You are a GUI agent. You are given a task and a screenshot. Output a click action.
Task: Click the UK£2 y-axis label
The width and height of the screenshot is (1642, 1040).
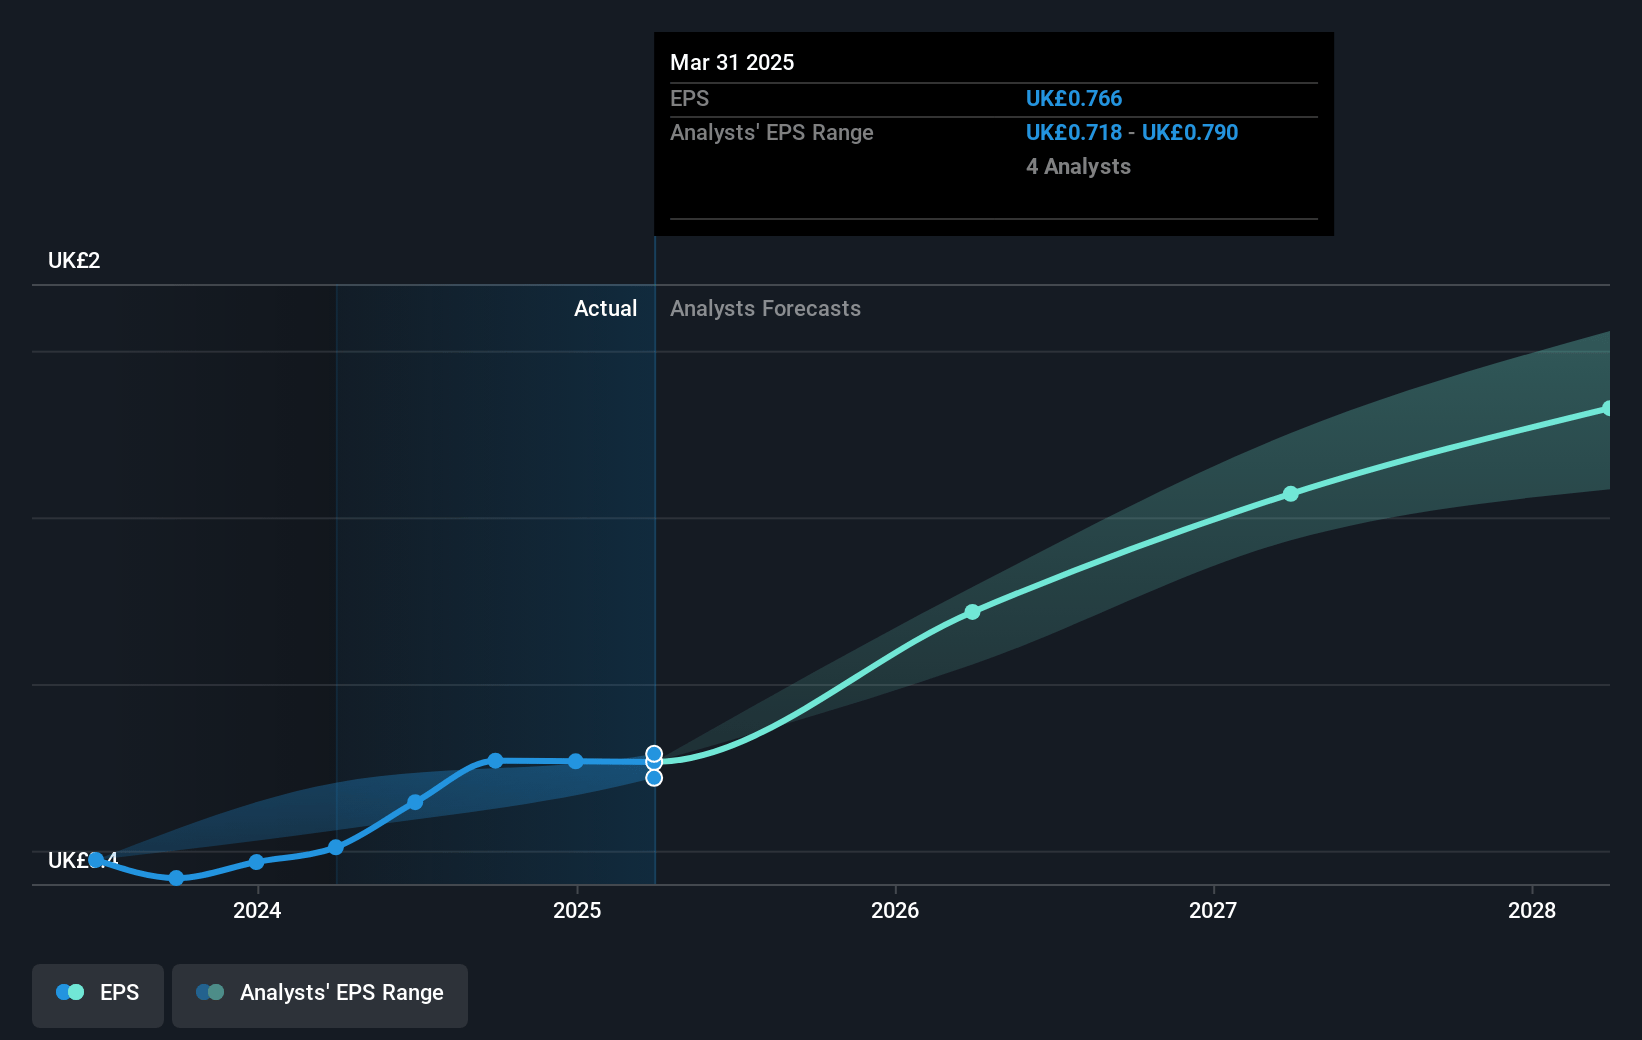click(x=74, y=261)
